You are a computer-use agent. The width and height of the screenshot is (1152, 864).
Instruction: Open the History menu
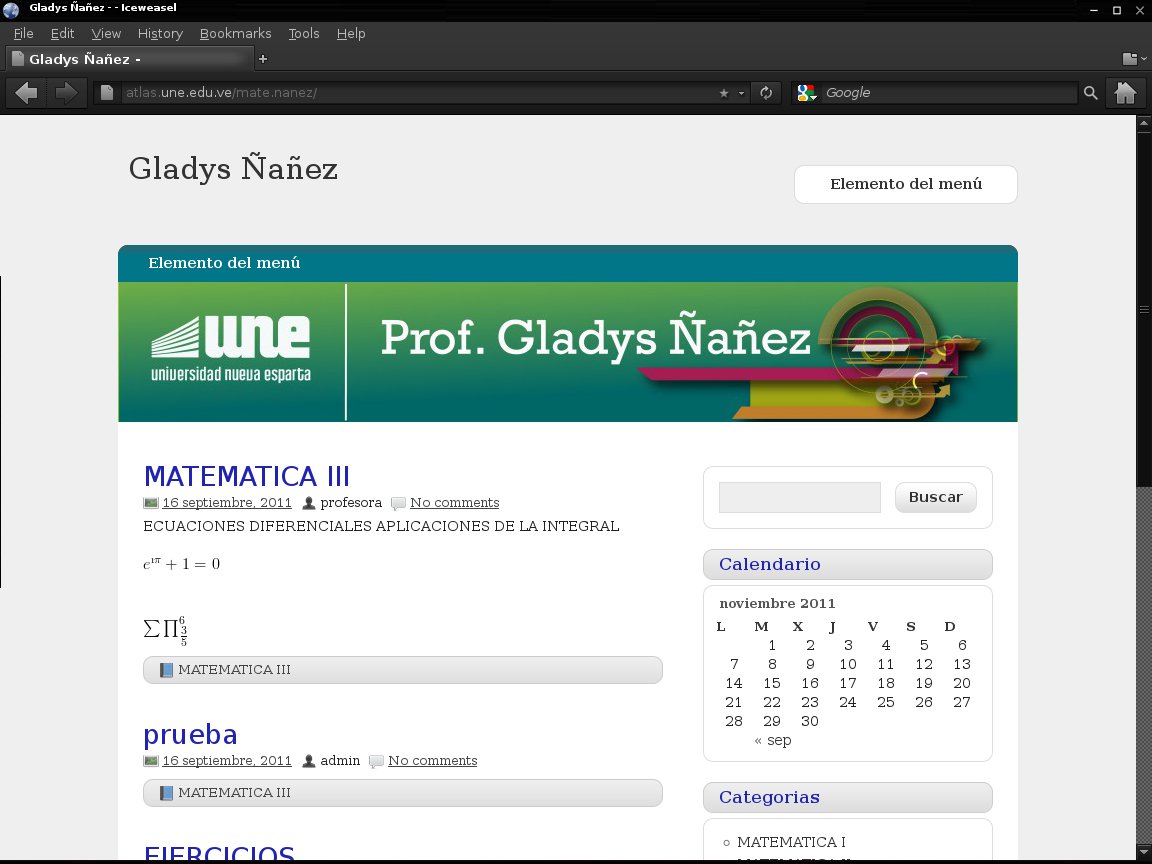click(x=159, y=33)
